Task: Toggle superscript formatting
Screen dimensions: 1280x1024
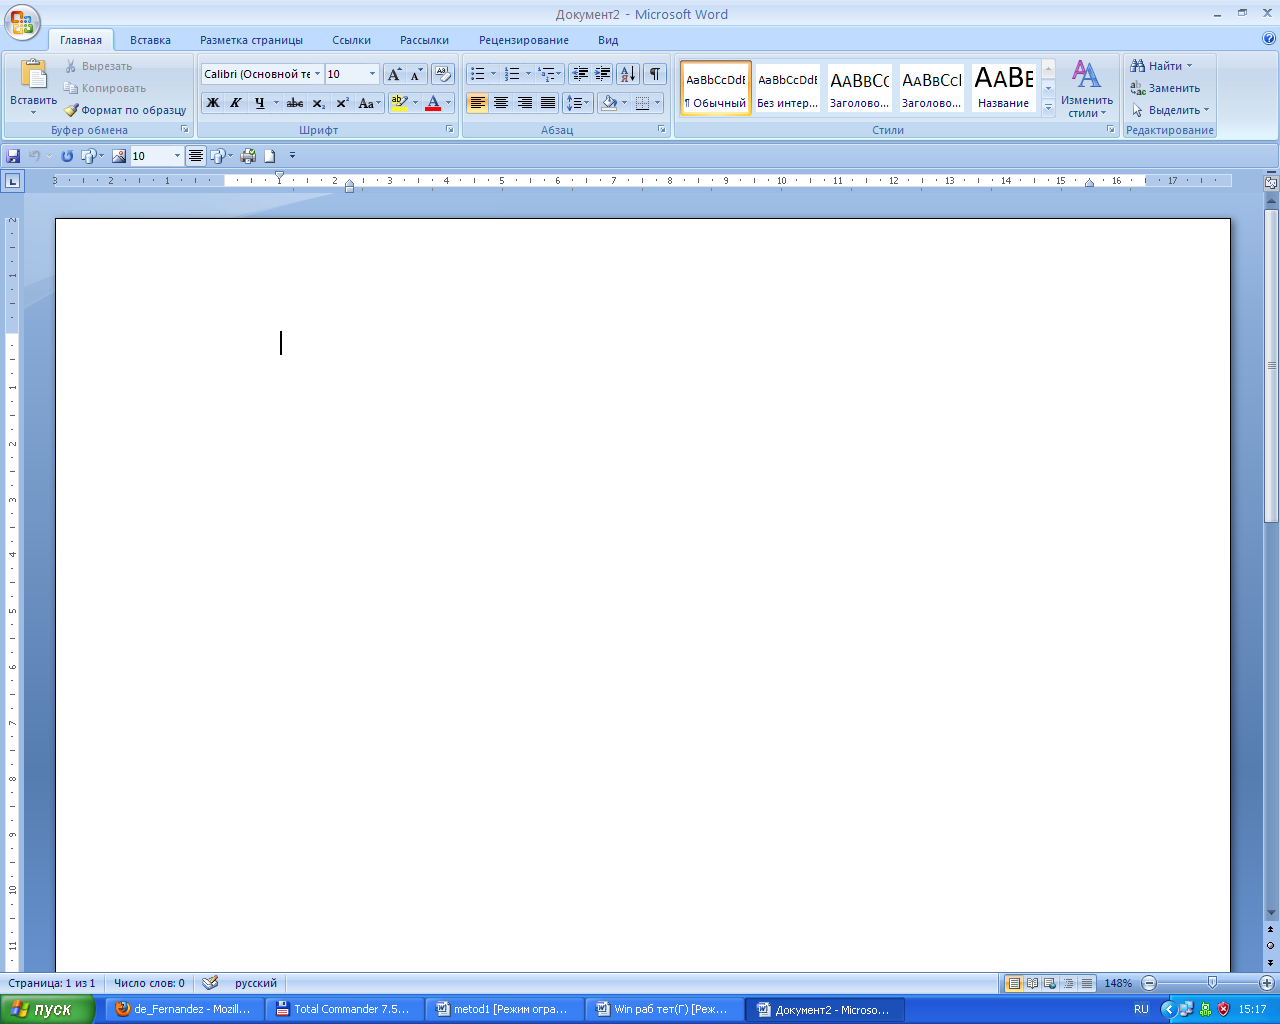Action: (341, 103)
